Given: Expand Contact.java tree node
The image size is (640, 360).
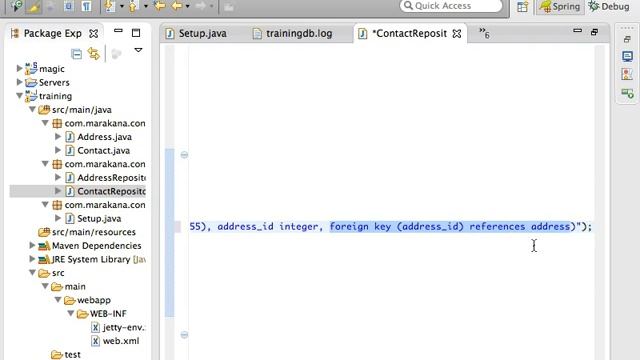Looking at the screenshot, I should click(x=58, y=150).
